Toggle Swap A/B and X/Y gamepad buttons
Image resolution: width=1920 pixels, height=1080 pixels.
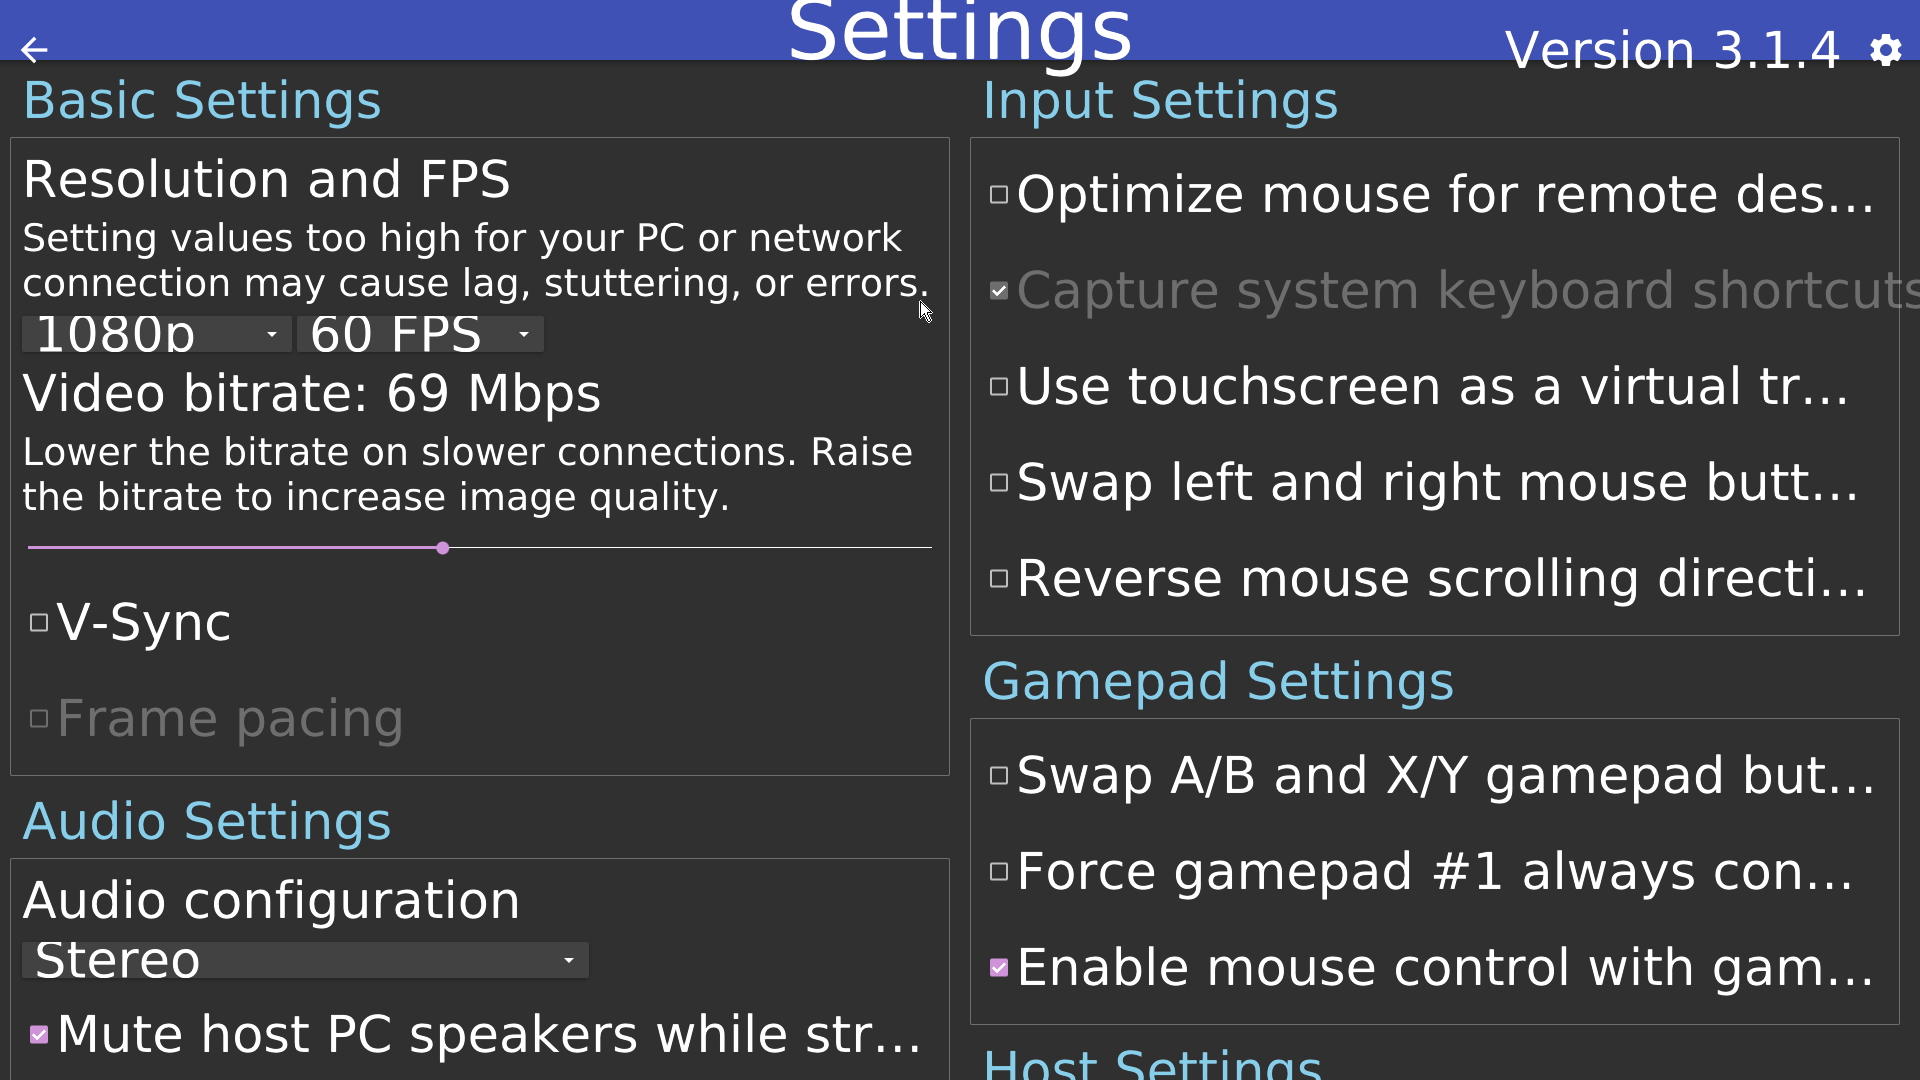click(999, 775)
